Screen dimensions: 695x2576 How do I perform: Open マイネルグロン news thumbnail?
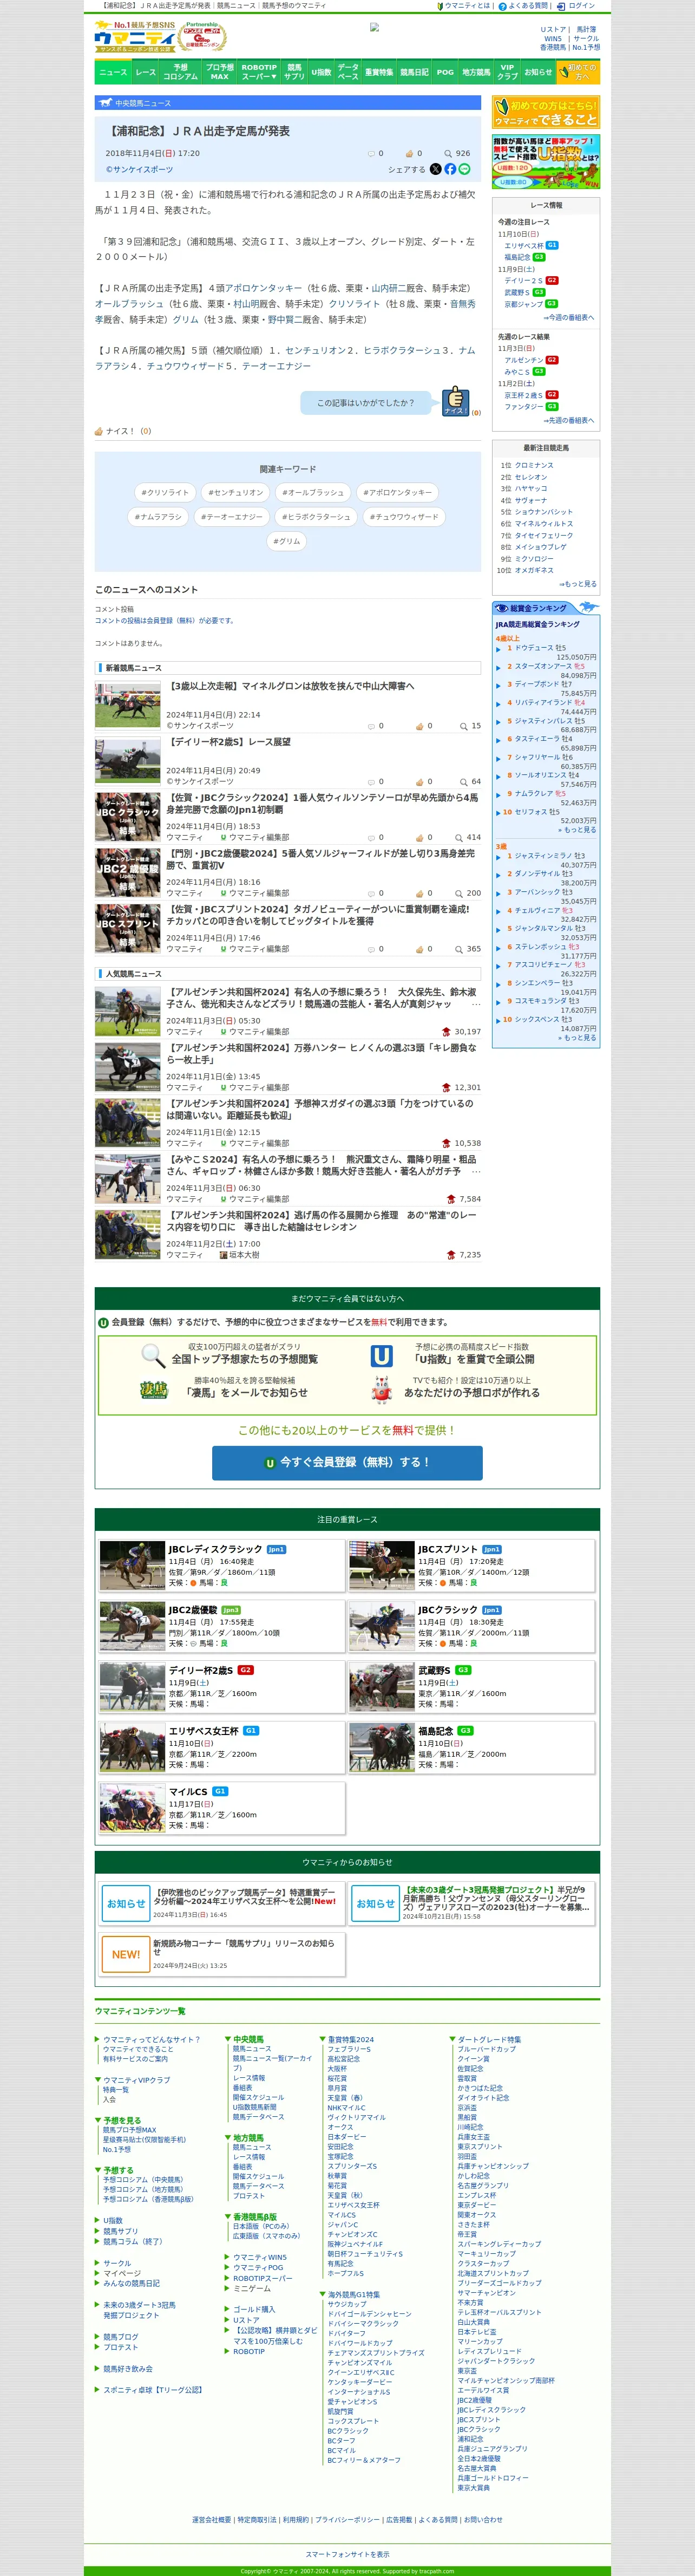pyautogui.click(x=128, y=705)
